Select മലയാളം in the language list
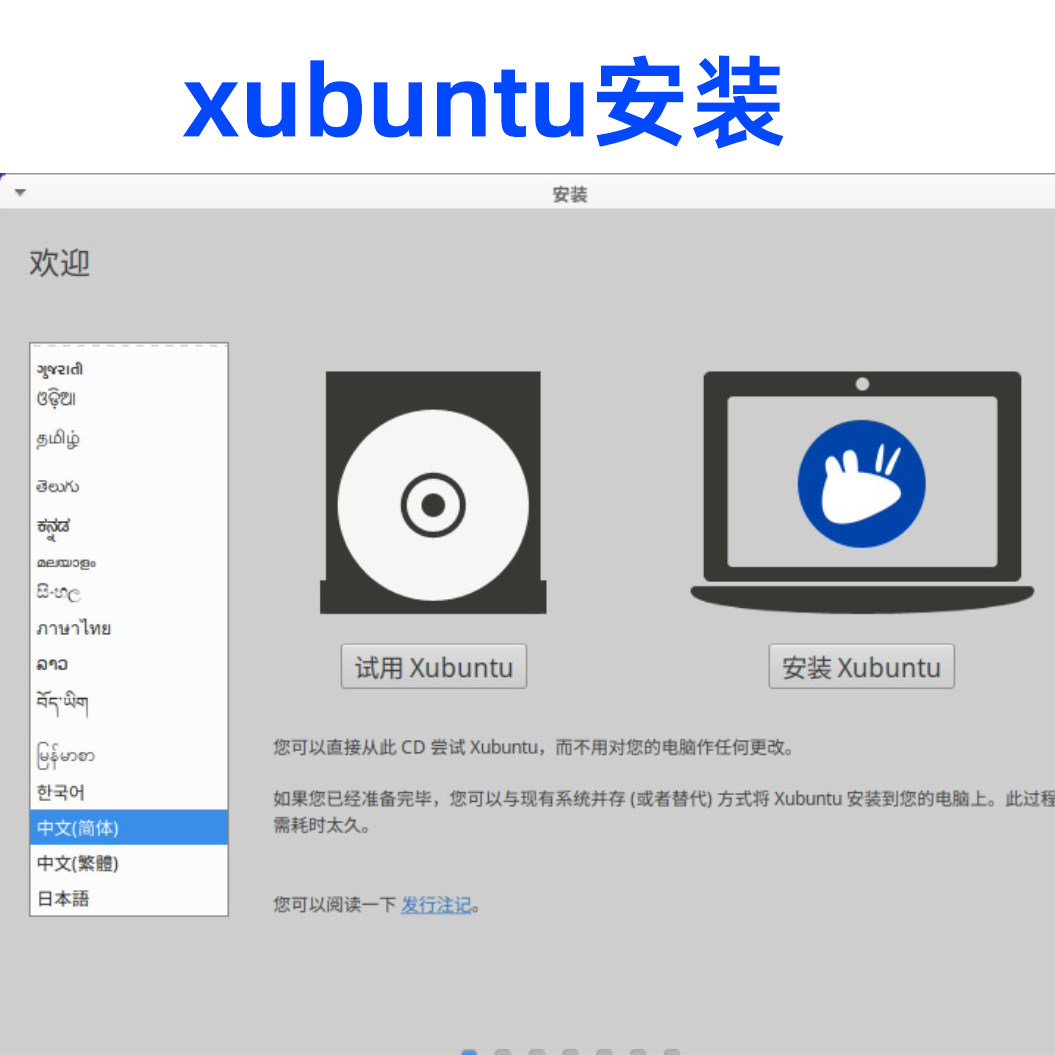Viewport: 1055px width, 1055px height. [129, 562]
